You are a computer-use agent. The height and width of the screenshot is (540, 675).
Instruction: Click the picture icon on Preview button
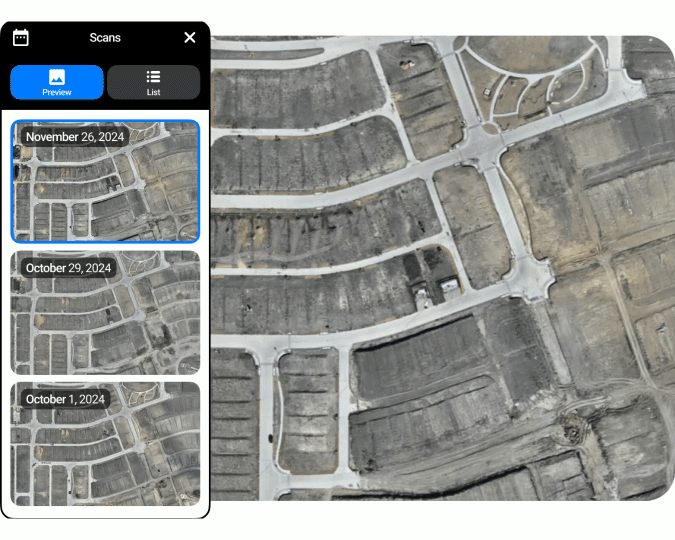pos(57,76)
